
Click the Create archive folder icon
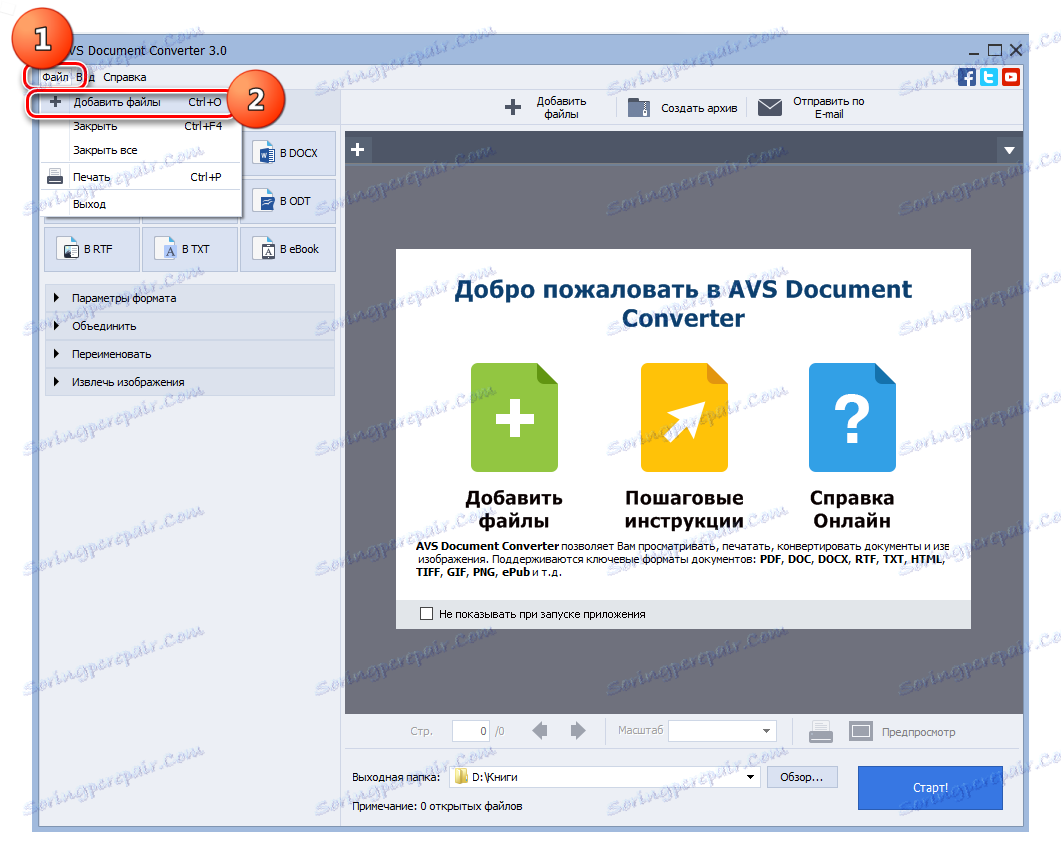tap(638, 108)
